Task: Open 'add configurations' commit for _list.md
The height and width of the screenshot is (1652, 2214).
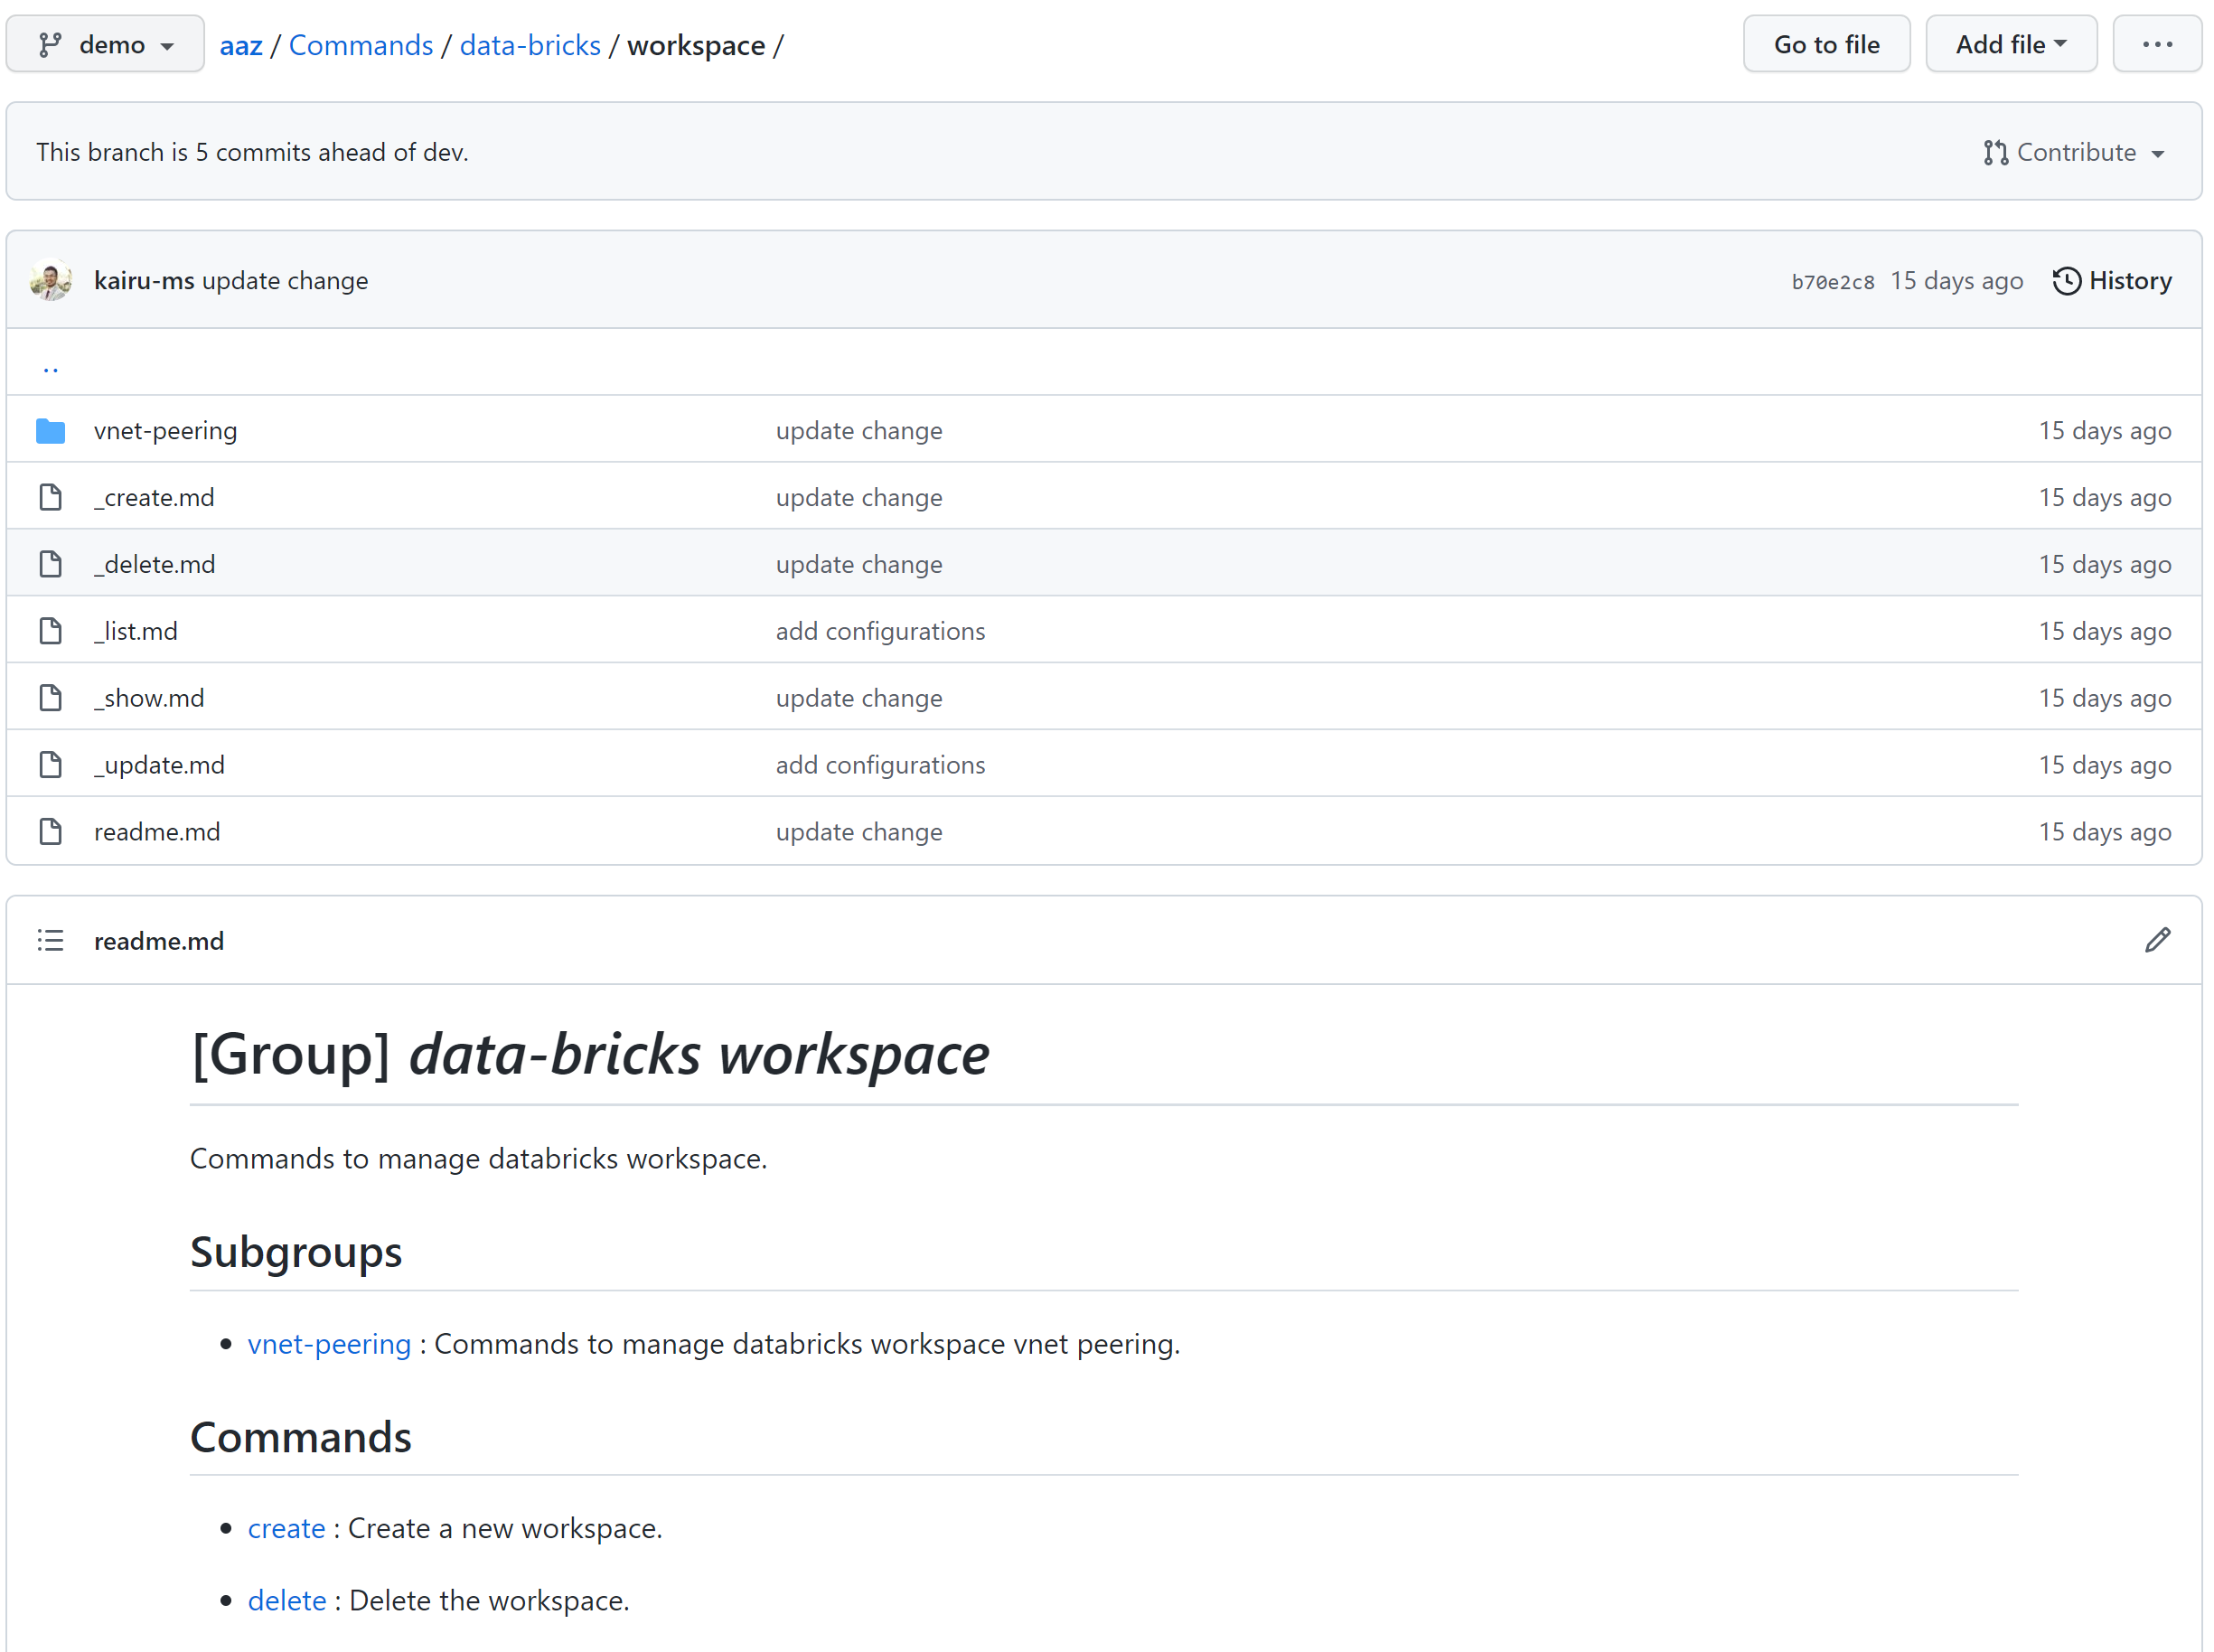Action: coord(880,632)
